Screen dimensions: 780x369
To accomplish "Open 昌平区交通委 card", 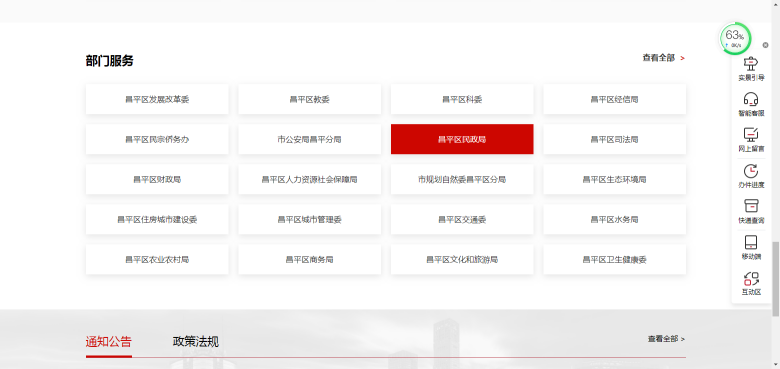I will click(x=462, y=219).
